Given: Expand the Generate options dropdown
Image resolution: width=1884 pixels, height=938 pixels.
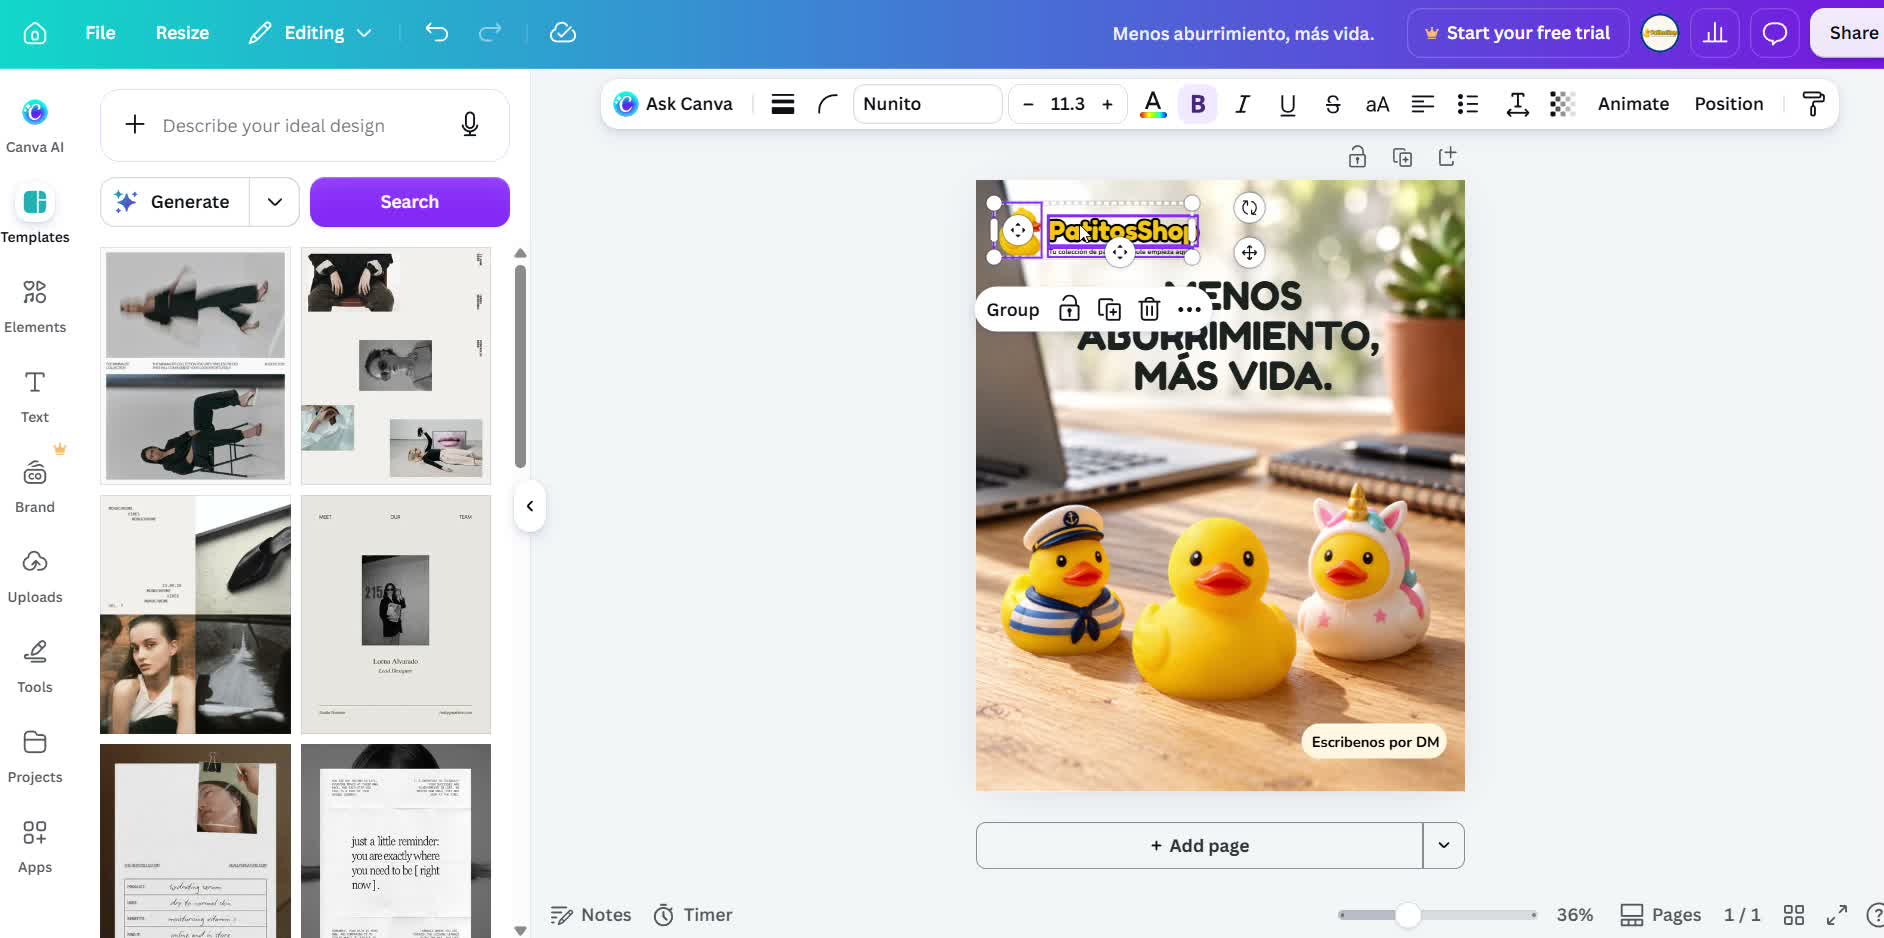Looking at the screenshot, I should (275, 202).
